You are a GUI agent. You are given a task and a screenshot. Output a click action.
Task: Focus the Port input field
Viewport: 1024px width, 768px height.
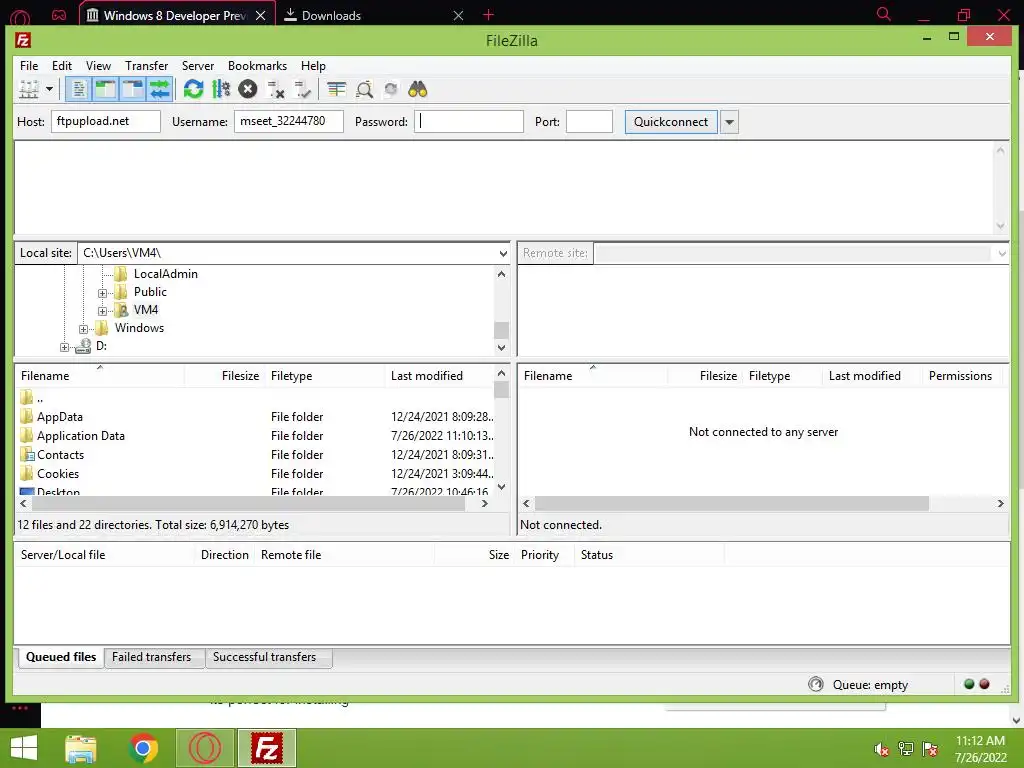(x=589, y=121)
